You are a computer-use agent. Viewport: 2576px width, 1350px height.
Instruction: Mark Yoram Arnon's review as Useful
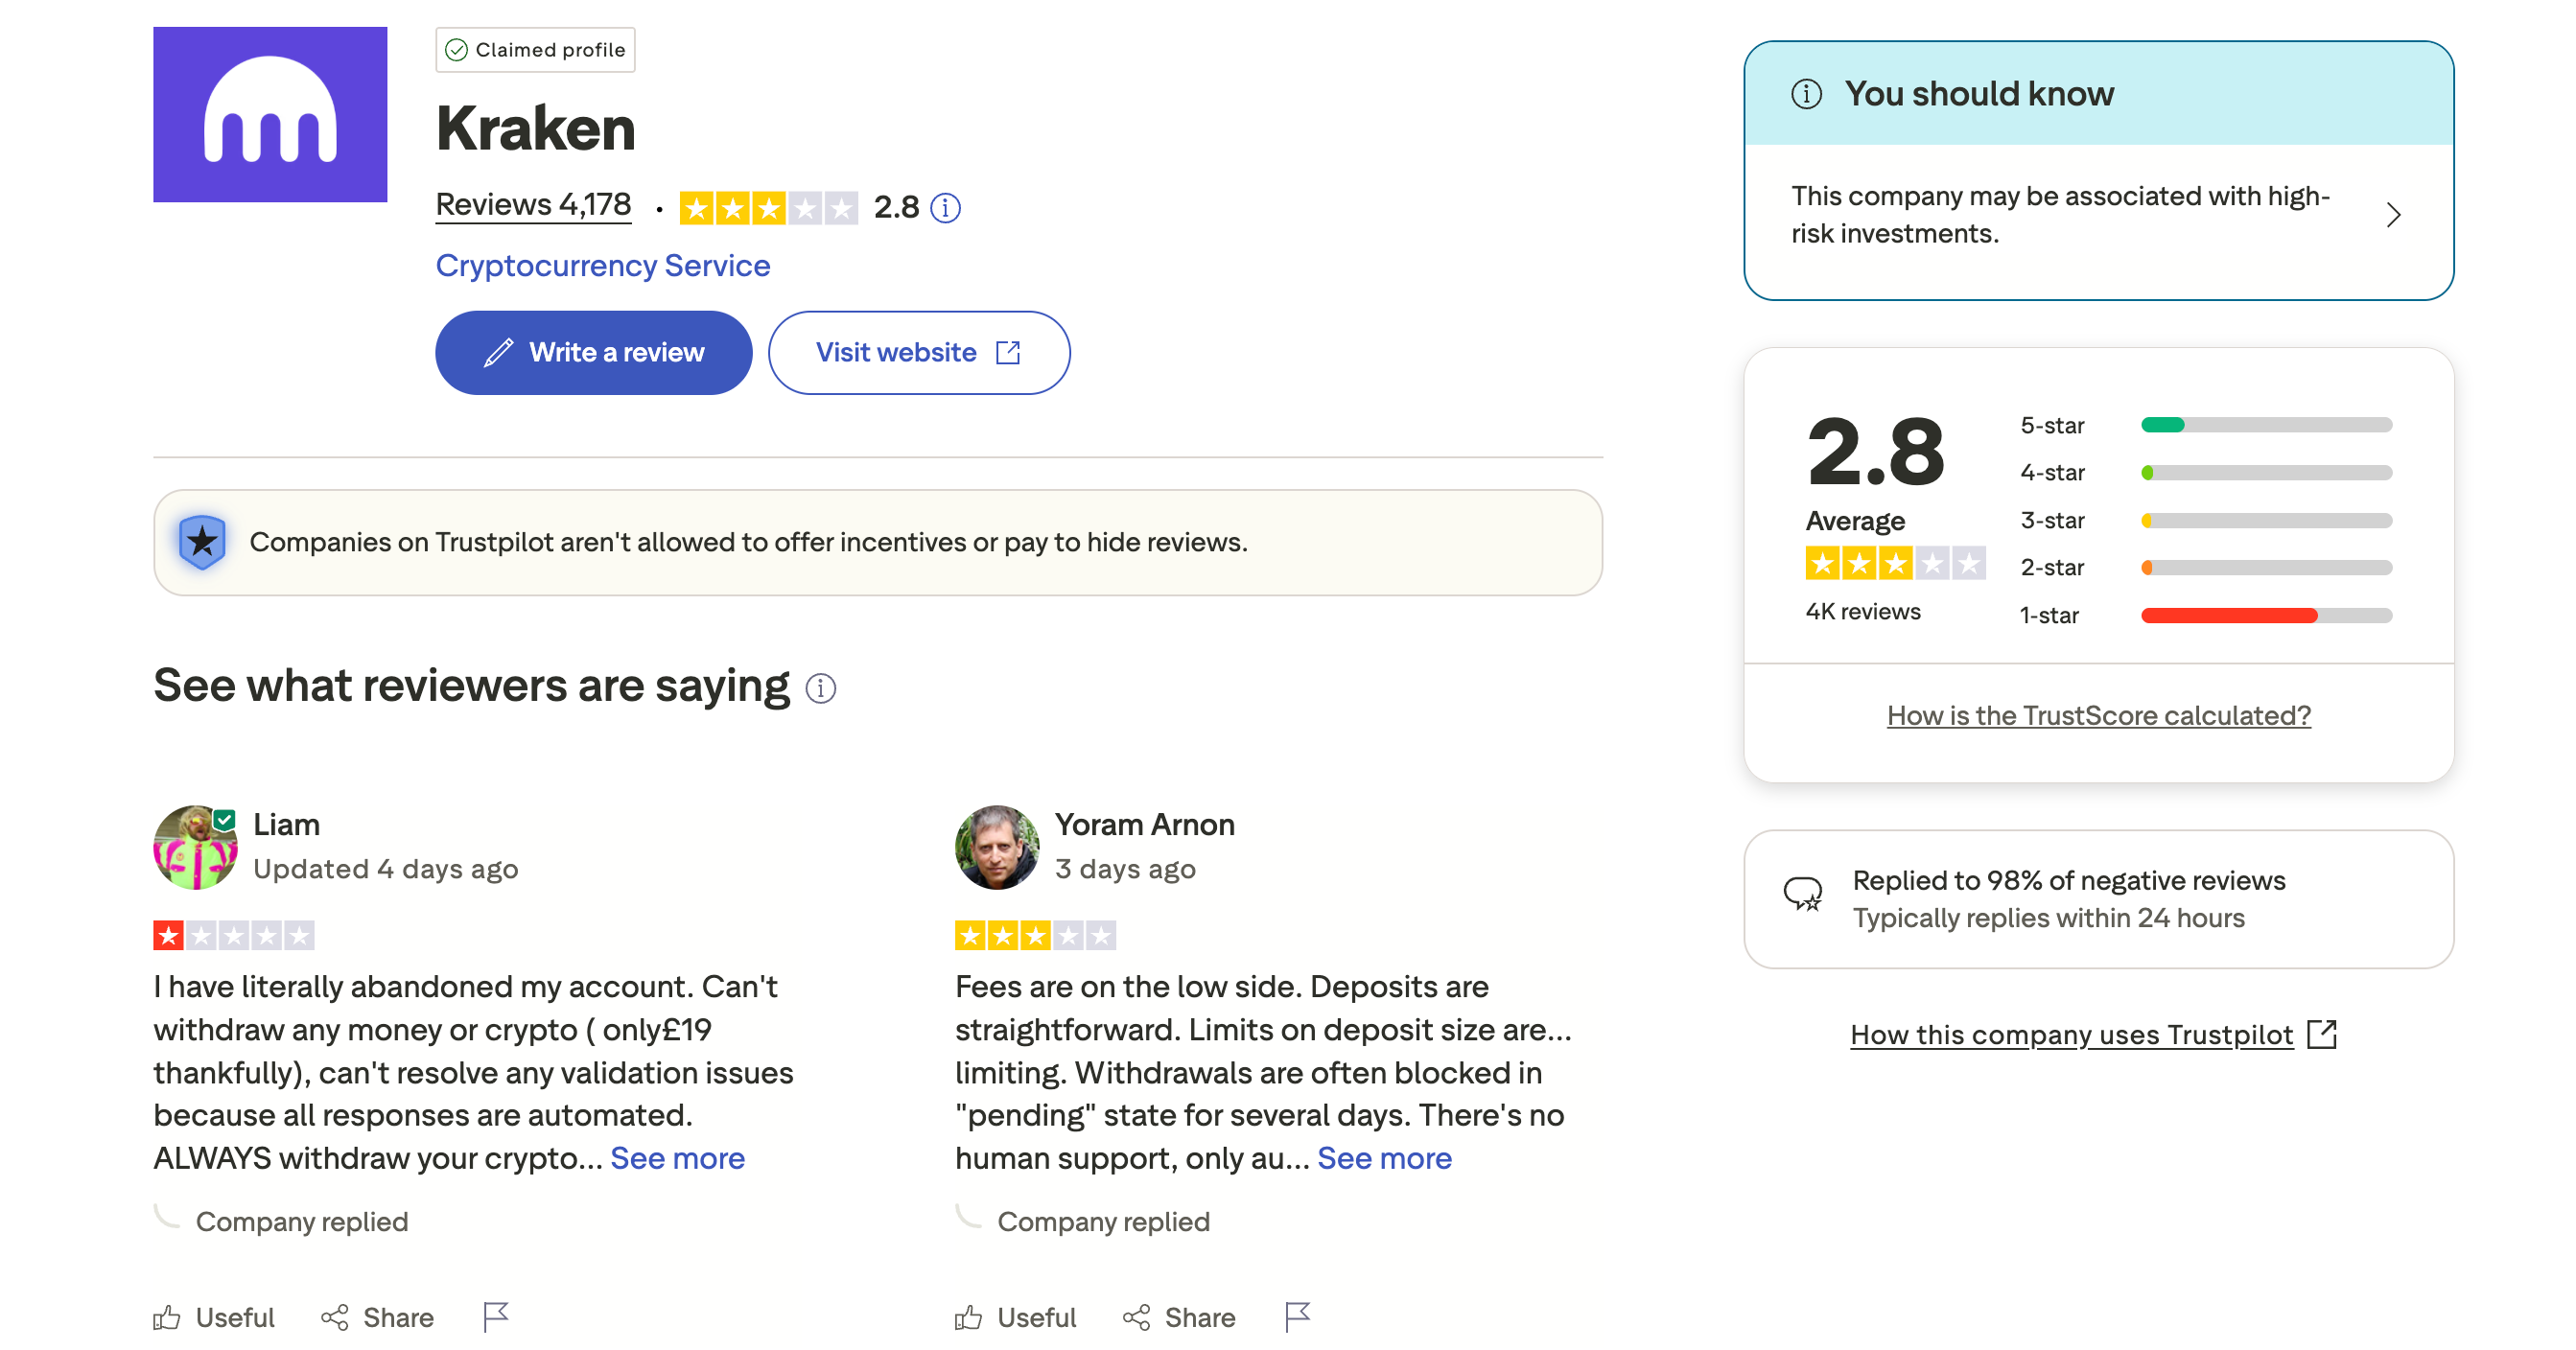click(1016, 1317)
